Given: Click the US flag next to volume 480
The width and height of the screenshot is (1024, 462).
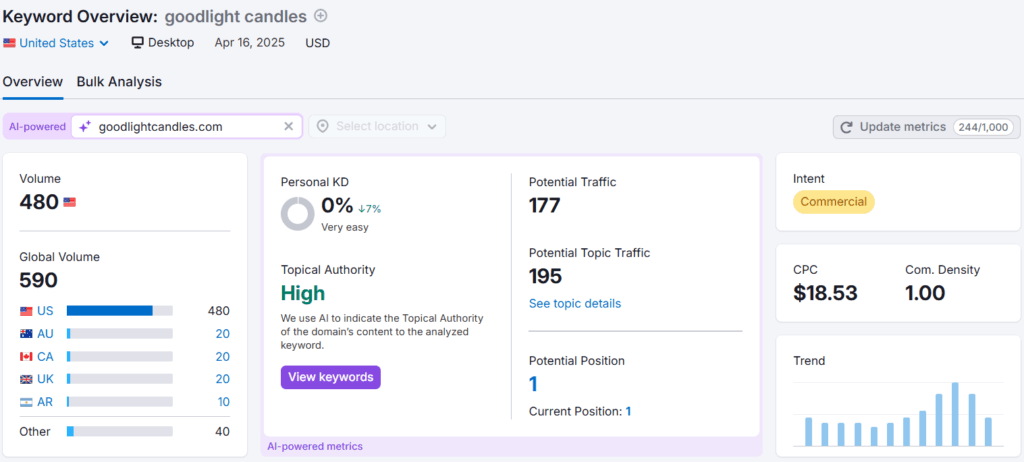Looking at the screenshot, I should tap(69, 203).
